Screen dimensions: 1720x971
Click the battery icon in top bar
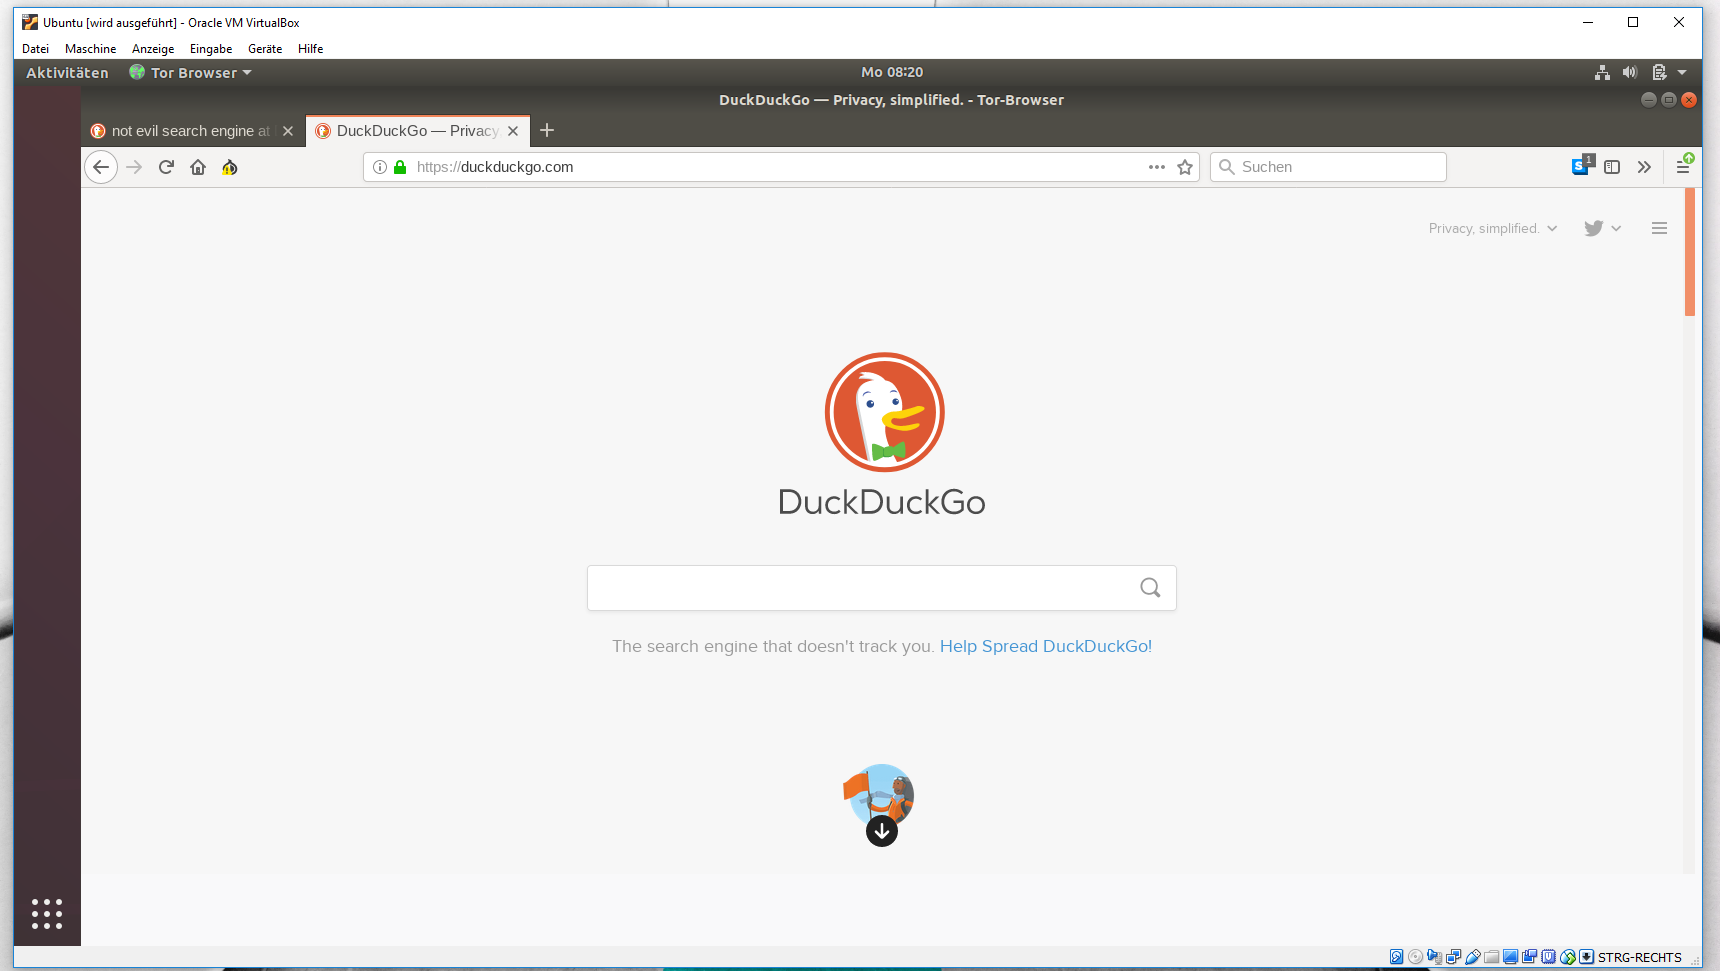pyautogui.click(x=1659, y=72)
